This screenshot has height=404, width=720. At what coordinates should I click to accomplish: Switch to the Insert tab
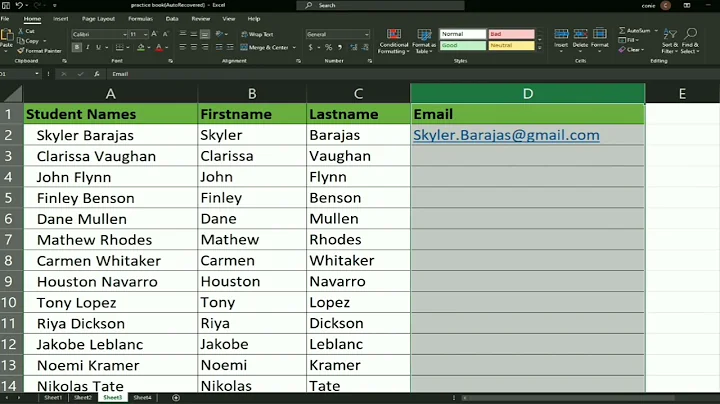(61, 19)
